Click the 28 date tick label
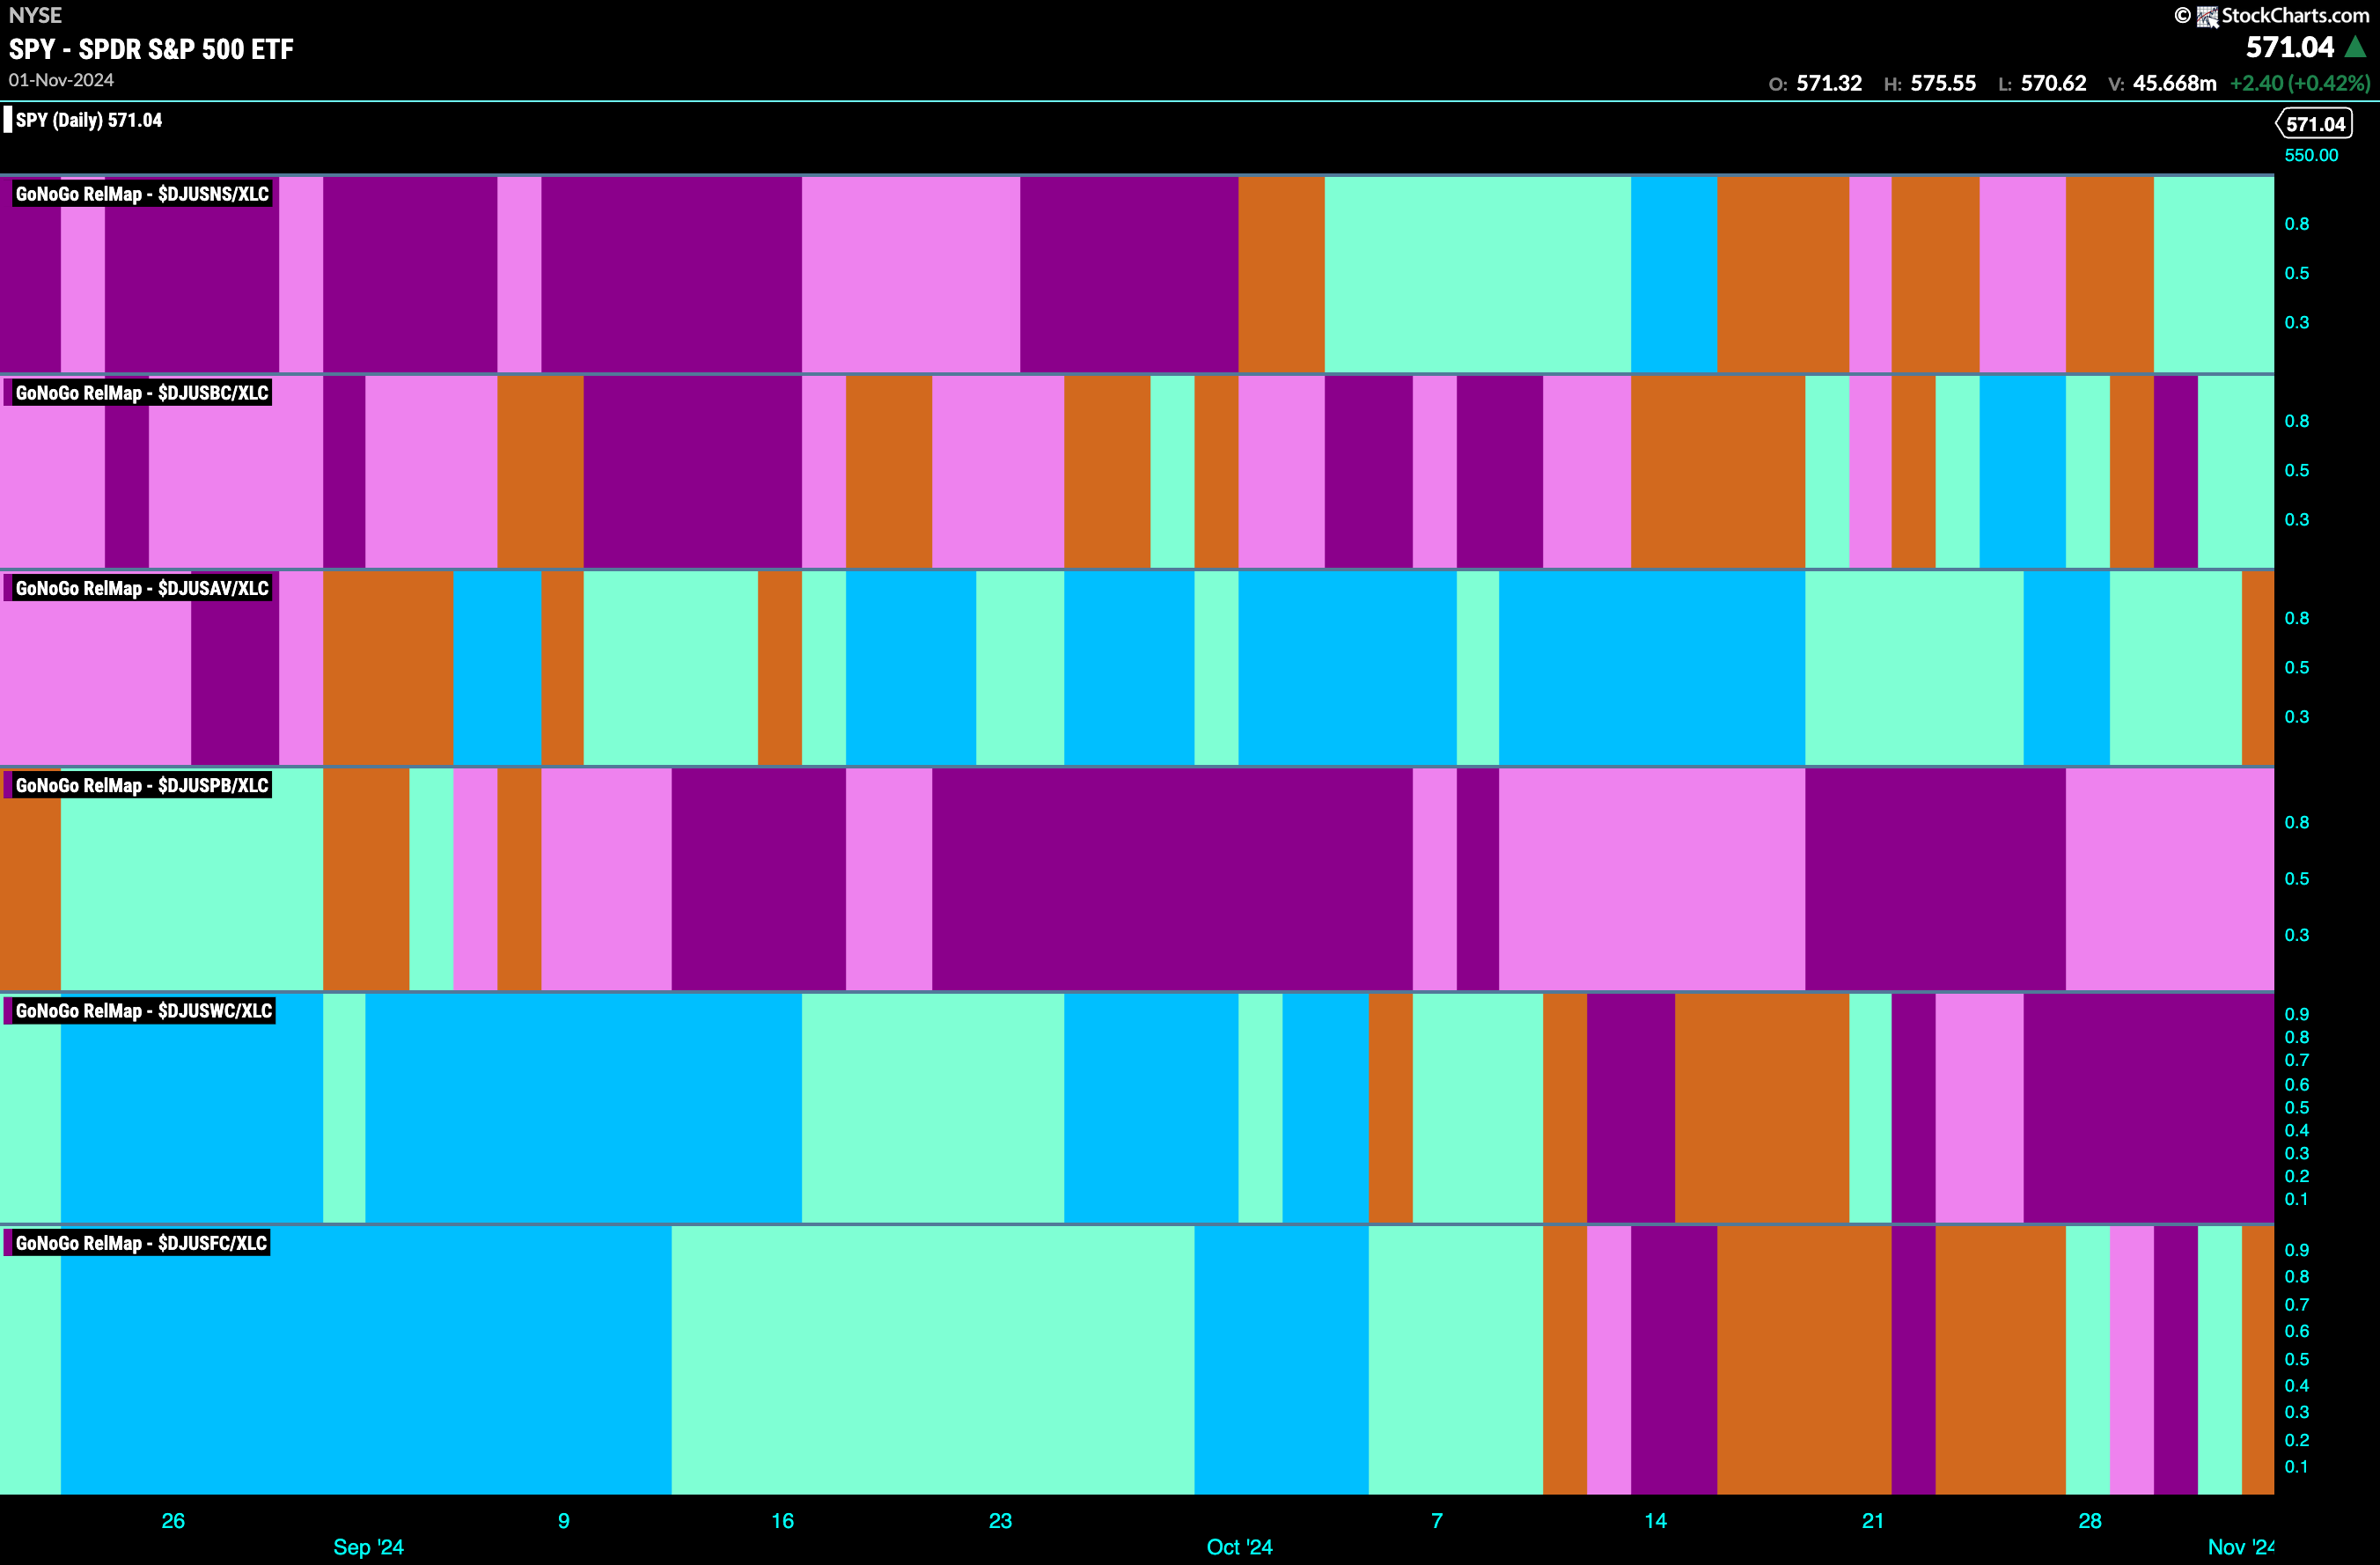This screenshot has width=2380, height=1565. click(x=2090, y=1521)
